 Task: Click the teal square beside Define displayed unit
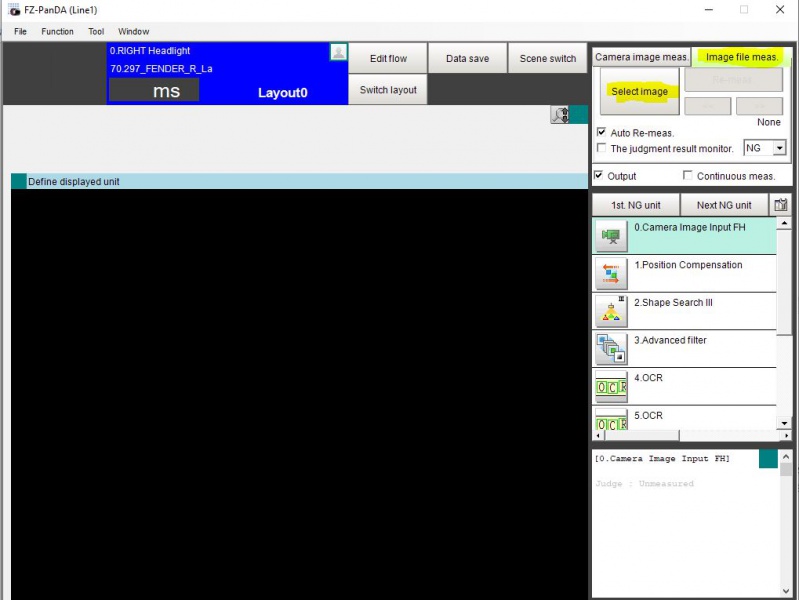[19, 181]
